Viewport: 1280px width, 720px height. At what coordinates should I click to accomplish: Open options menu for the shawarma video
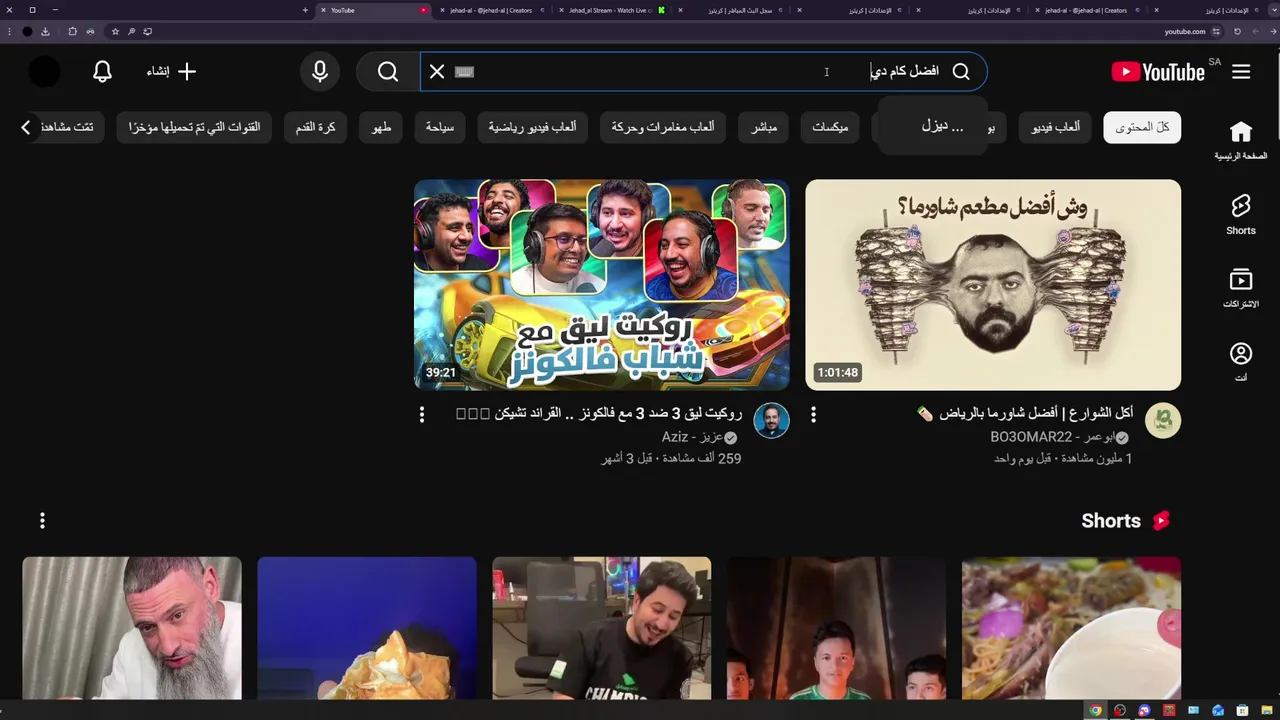tap(813, 414)
